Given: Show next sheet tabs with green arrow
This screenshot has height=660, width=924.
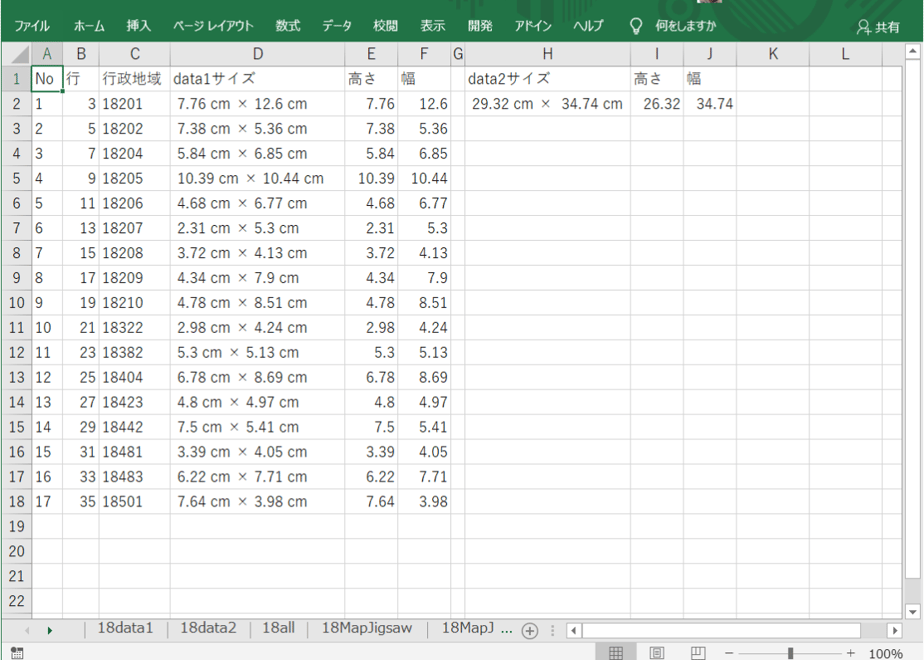Looking at the screenshot, I should tap(50, 631).
